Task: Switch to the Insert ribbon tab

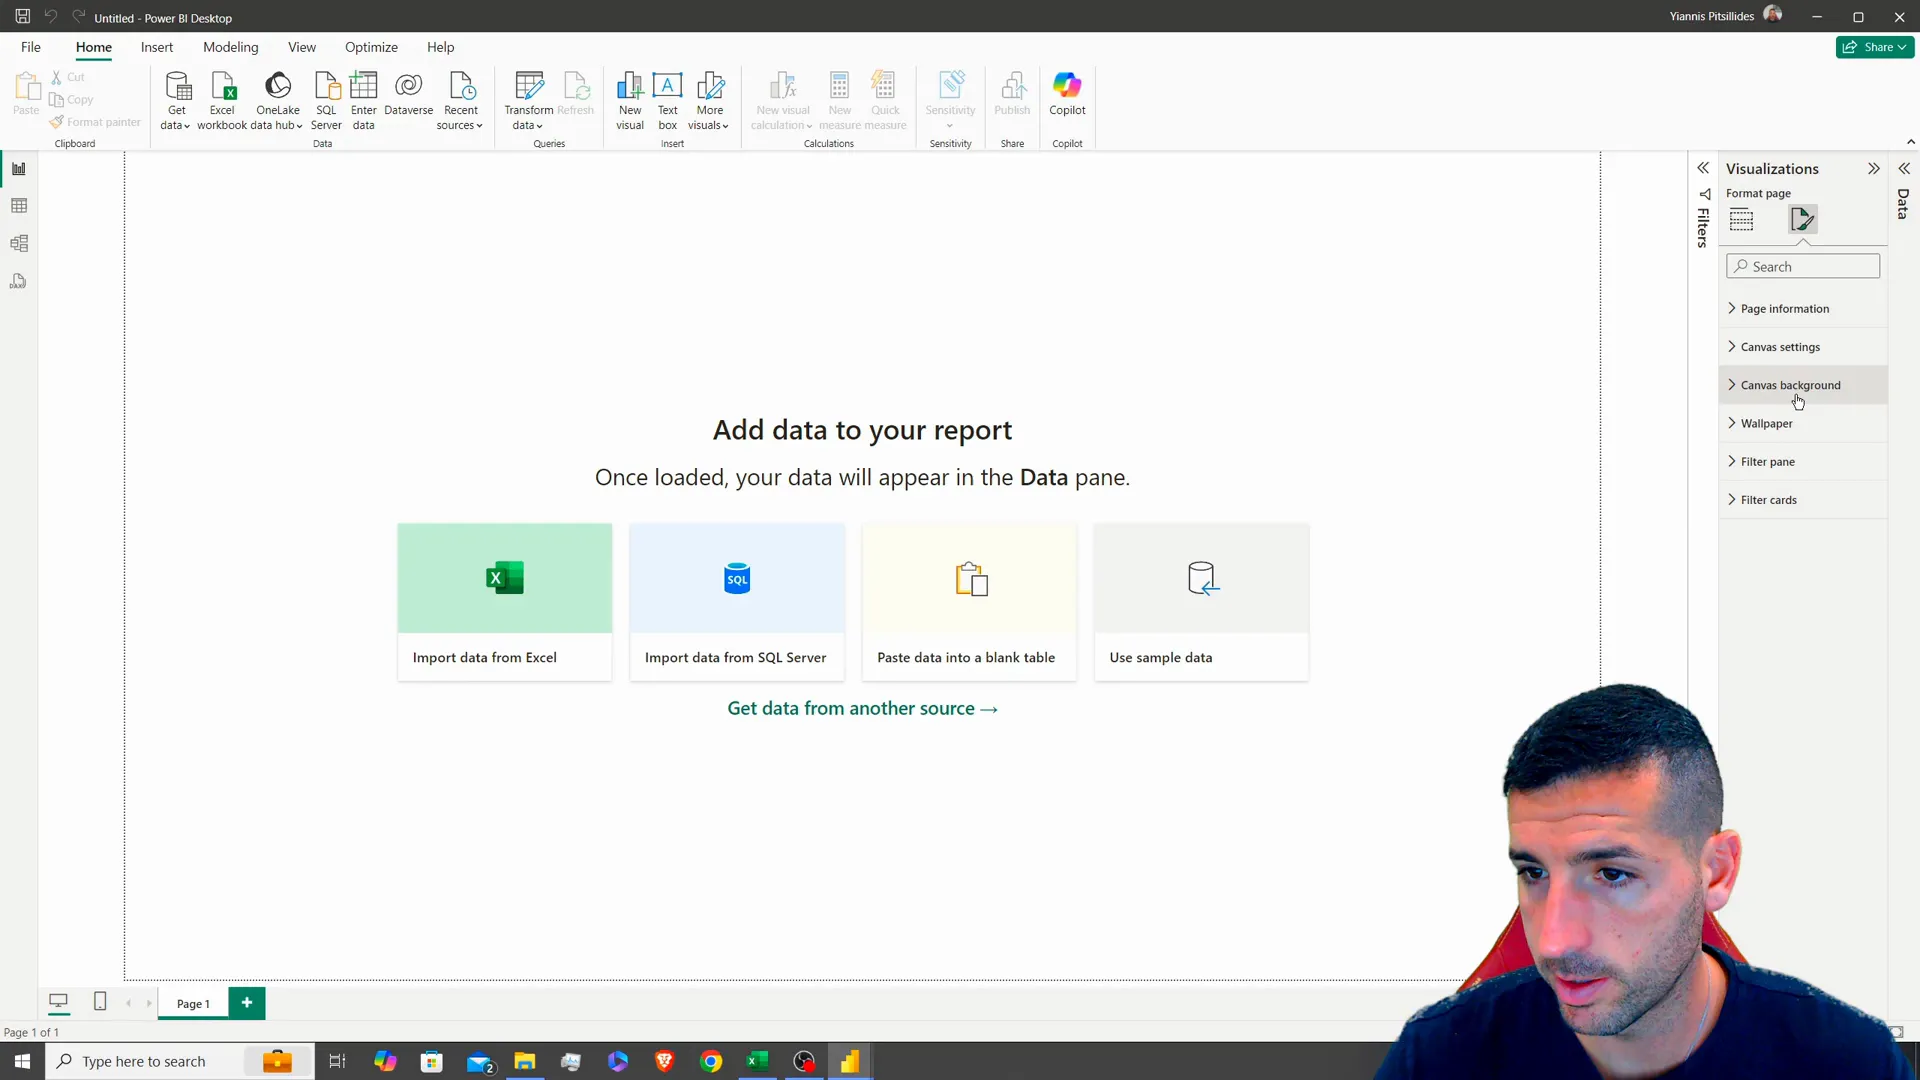Action: click(x=157, y=47)
